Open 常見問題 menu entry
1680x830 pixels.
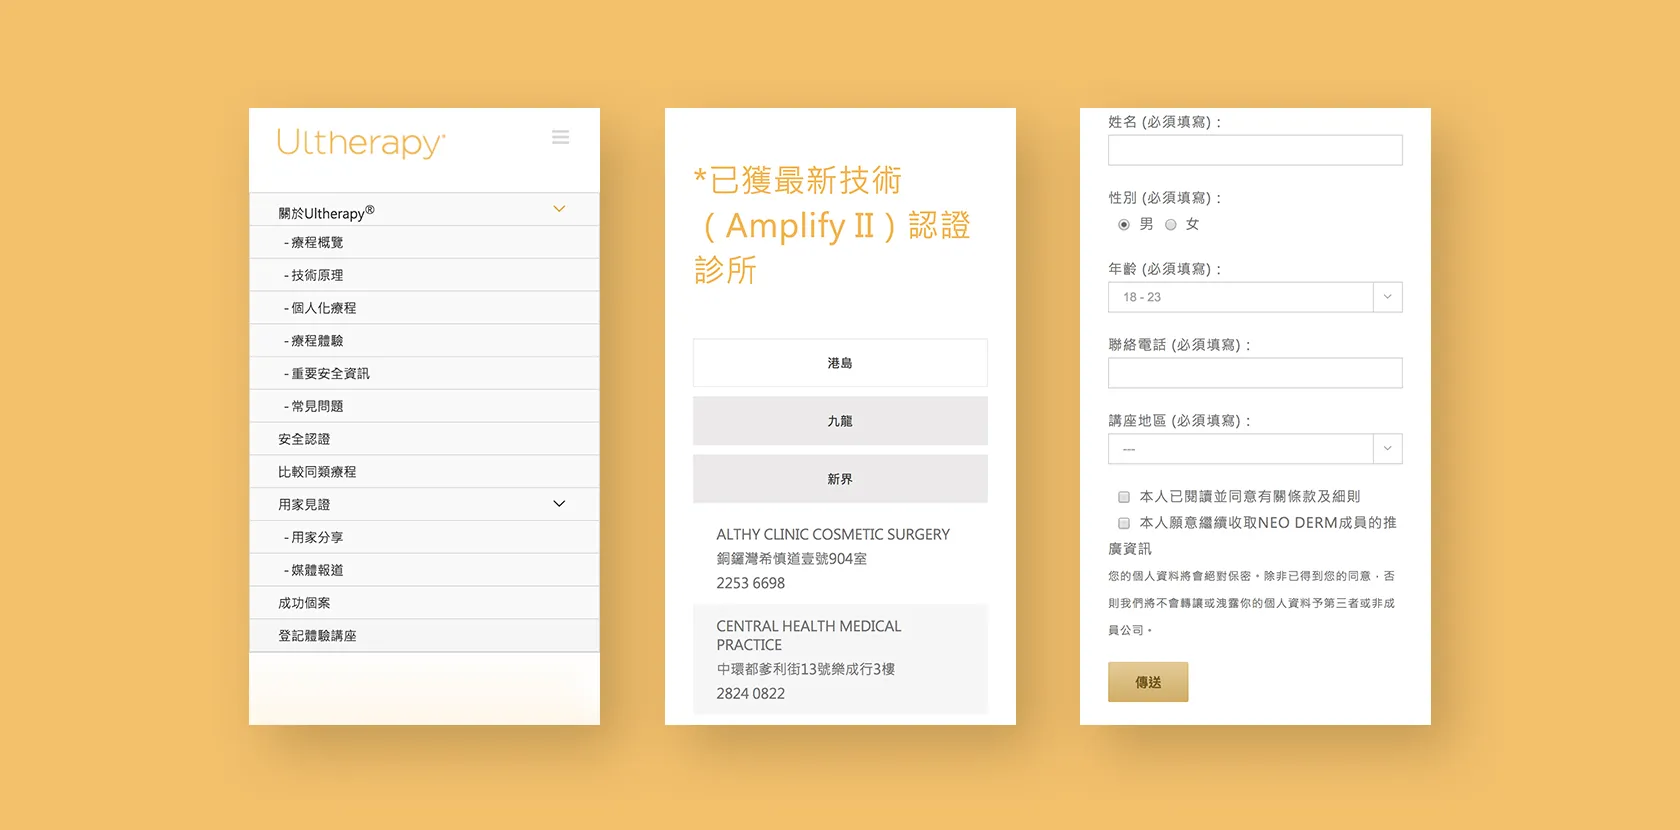(x=424, y=406)
